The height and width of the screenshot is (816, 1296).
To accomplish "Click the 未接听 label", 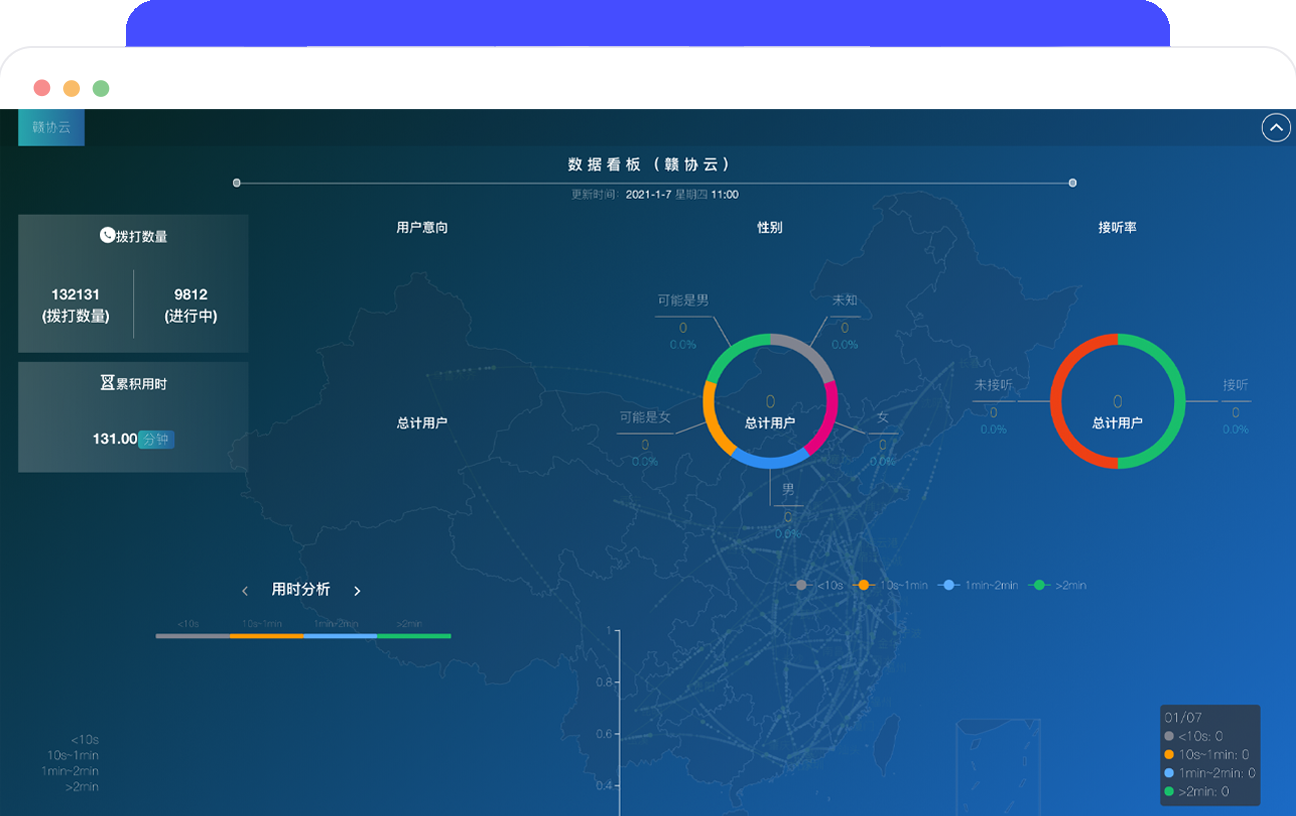I will coord(994,385).
